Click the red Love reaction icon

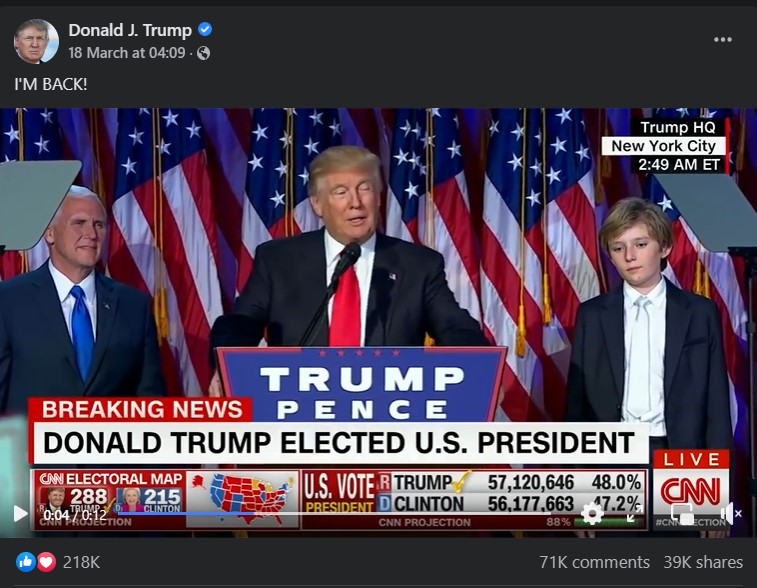pyautogui.click(x=46, y=562)
